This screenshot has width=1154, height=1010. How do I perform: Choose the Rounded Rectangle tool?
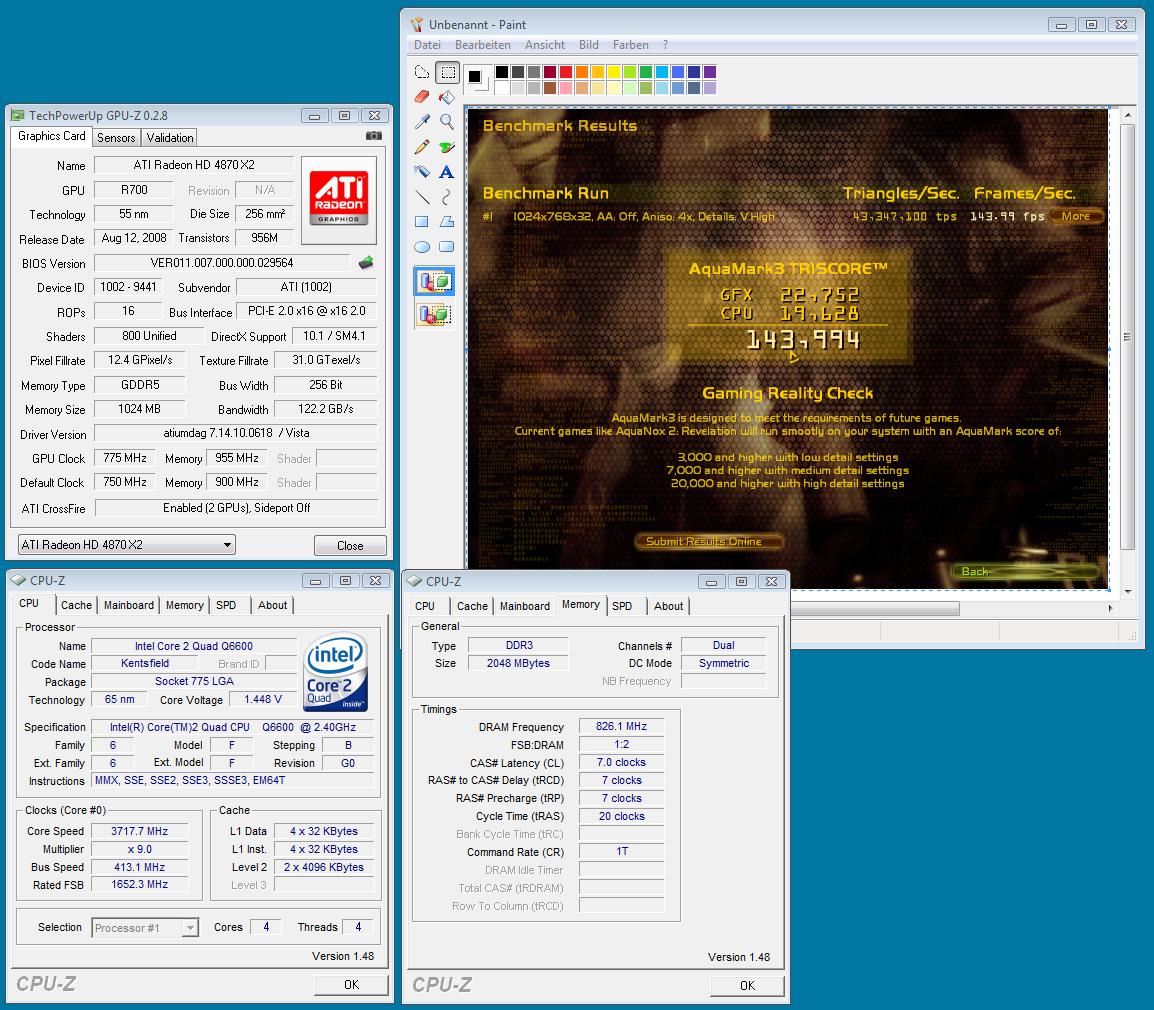pyautogui.click(x=447, y=247)
